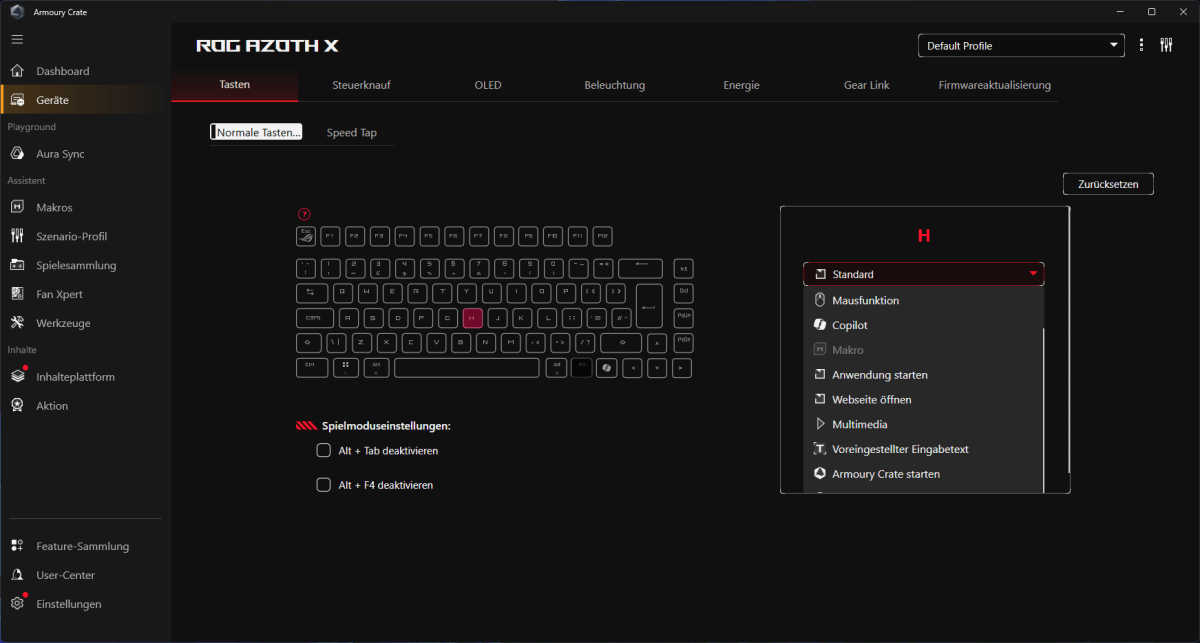
Task: Expand the Default Profile dropdown
Action: click(x=1021, y=46)
